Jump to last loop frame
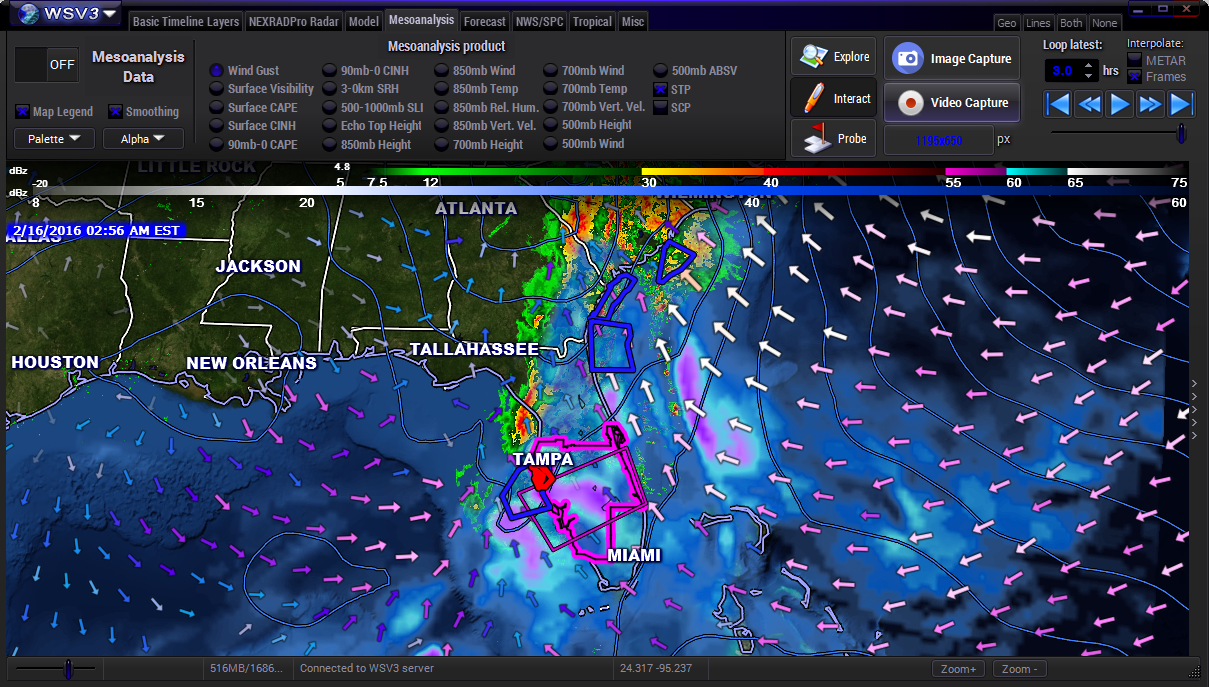Viewport: 1209px width, 687px height. [1181, 103]
